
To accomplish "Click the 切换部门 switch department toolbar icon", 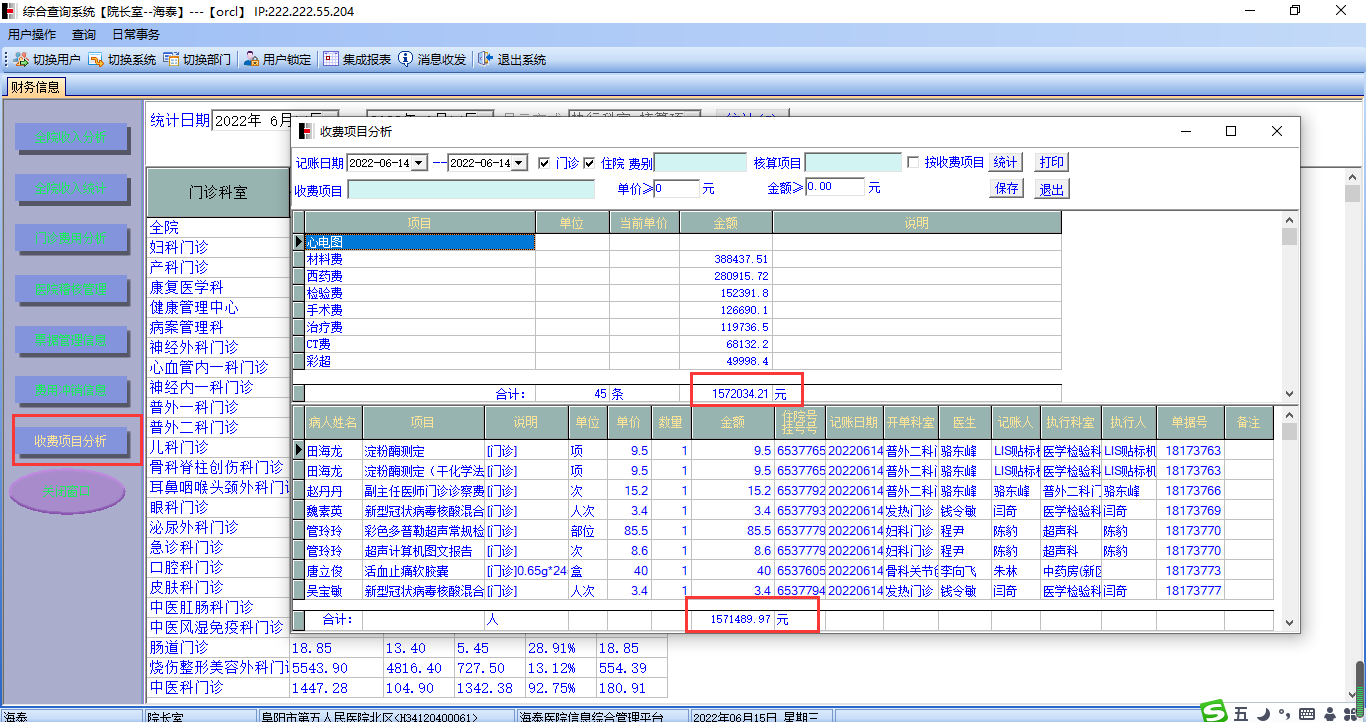I will 171,60.
